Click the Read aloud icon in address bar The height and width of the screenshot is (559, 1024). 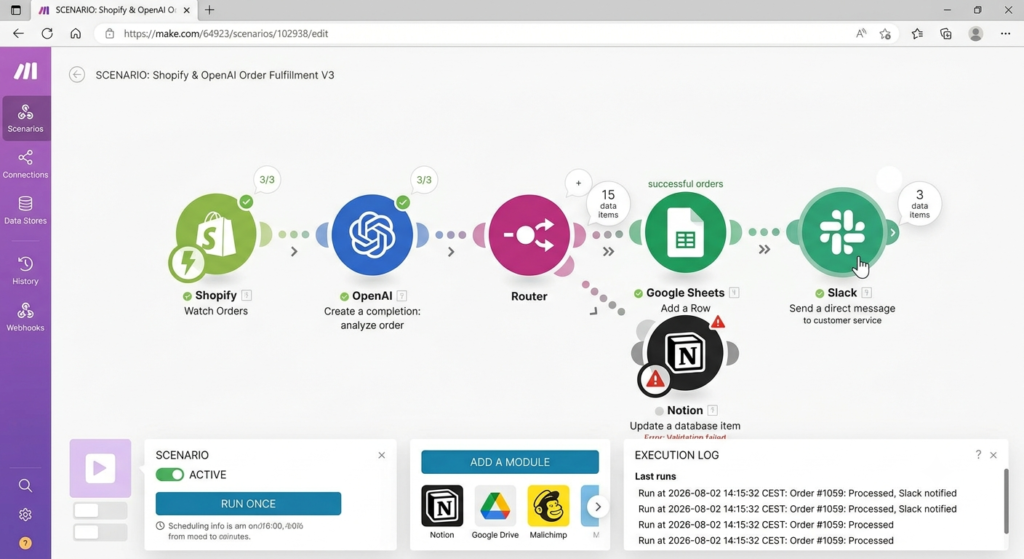(861, 33)
